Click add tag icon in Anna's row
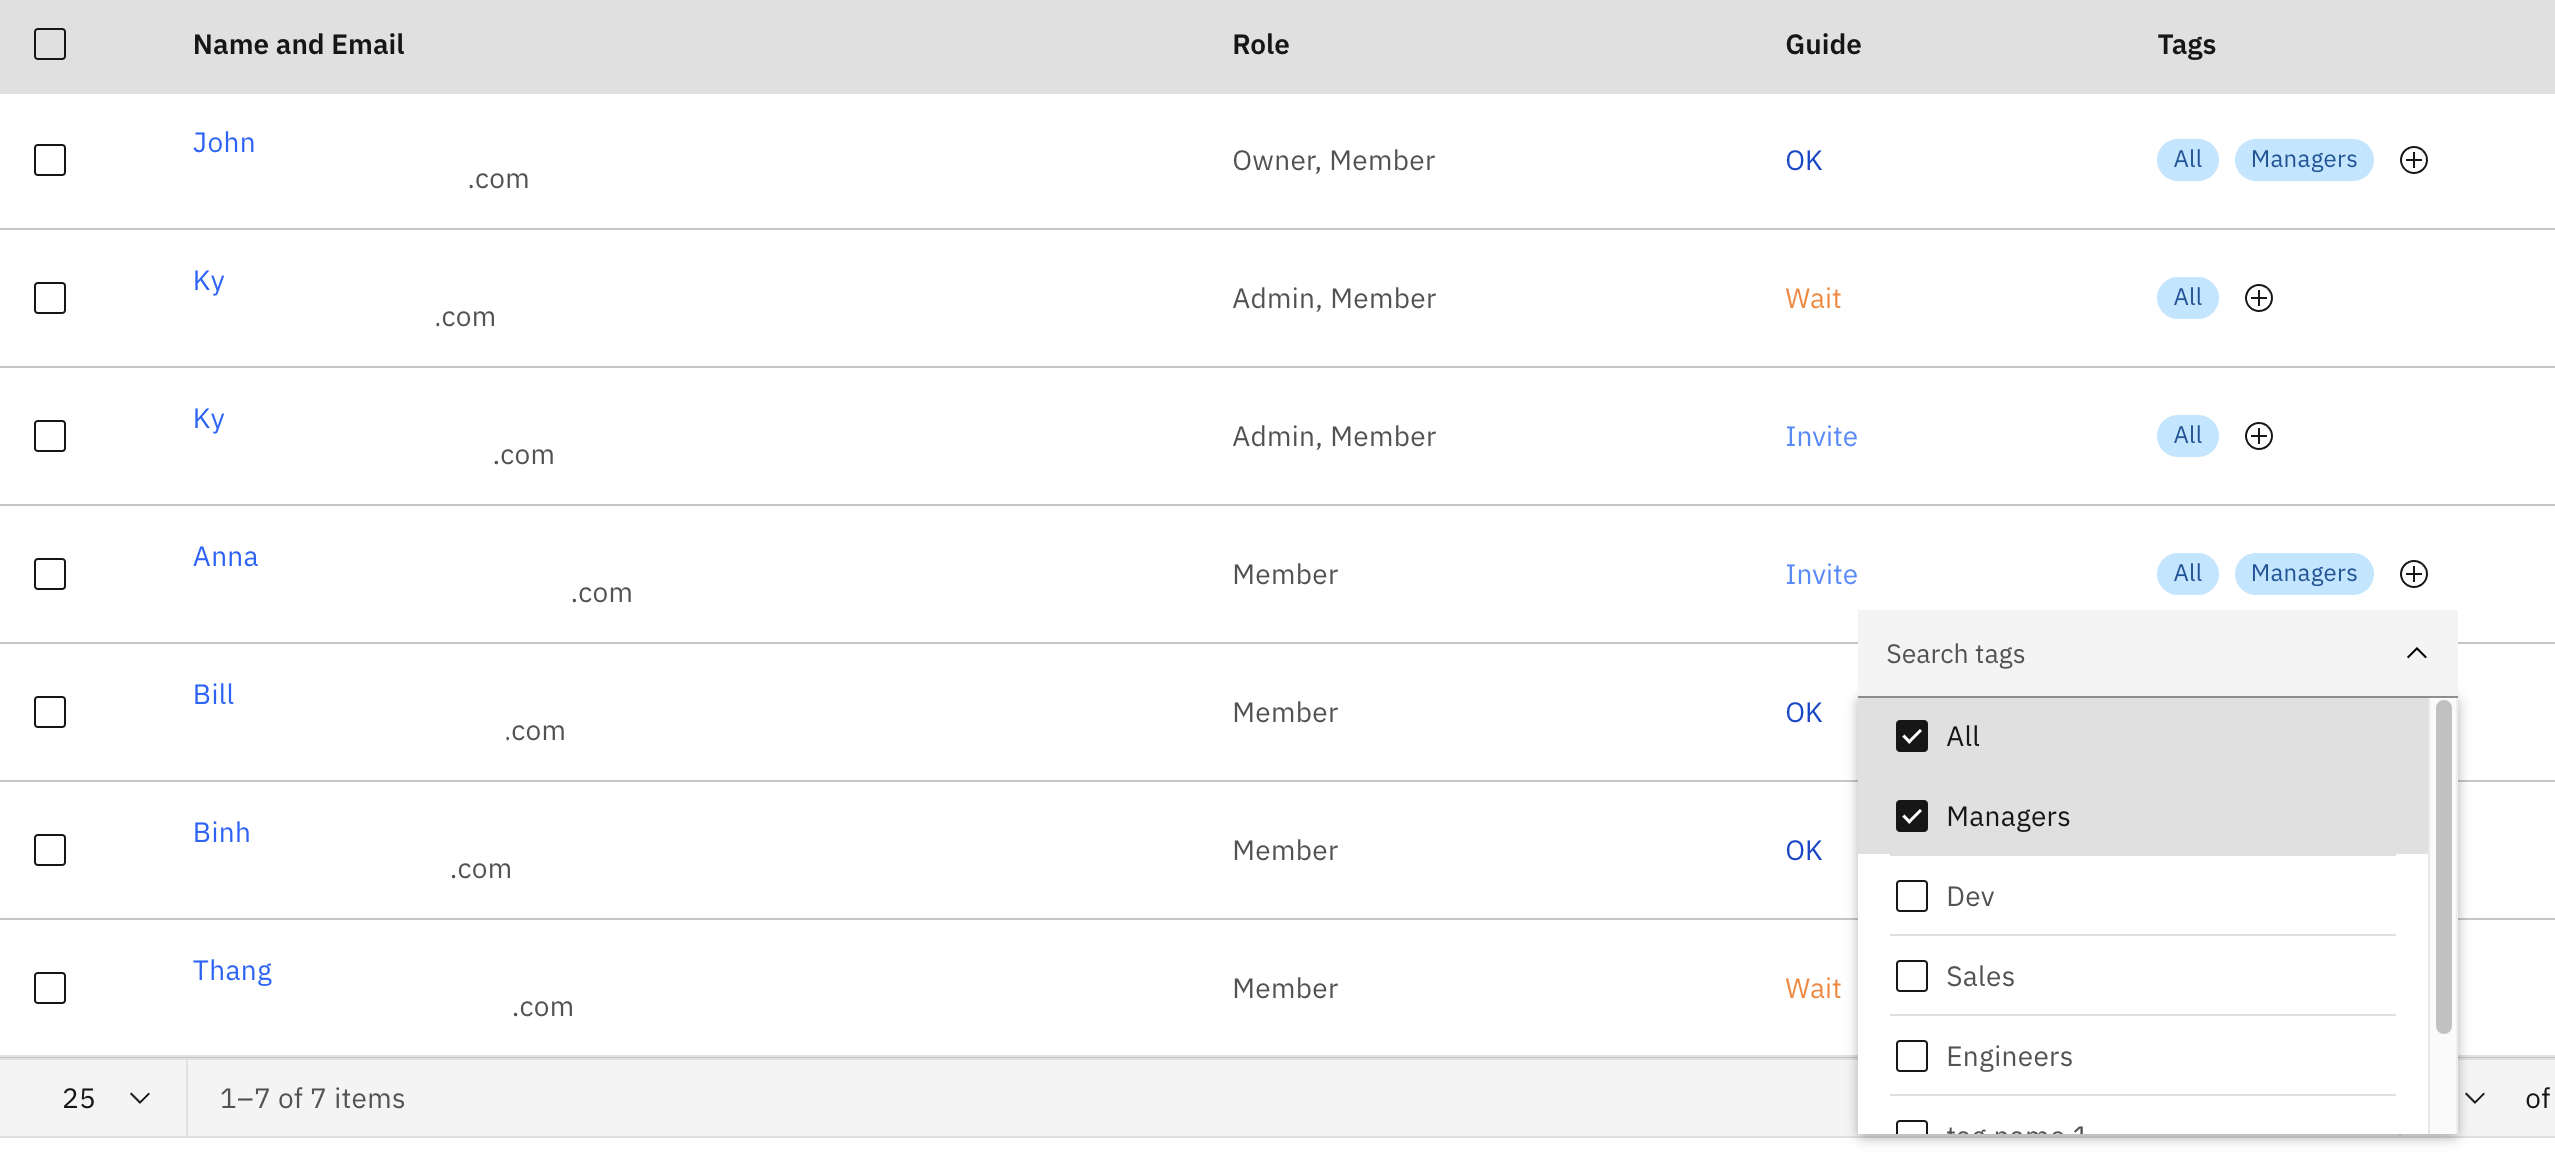This screenshot has width=2555, height=1162. [2413, 574]
